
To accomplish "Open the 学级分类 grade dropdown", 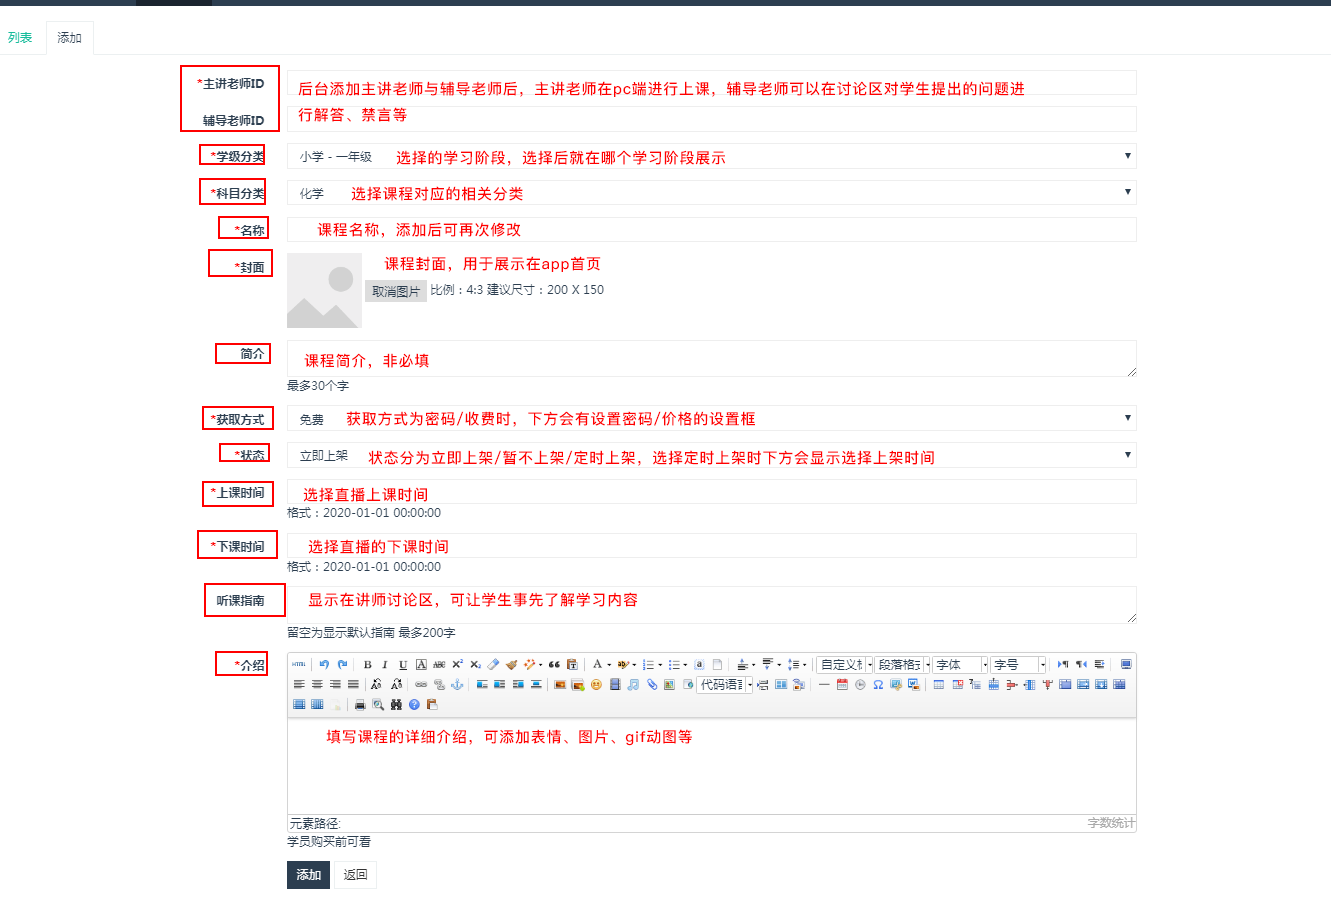I will (x=711, y=156).
